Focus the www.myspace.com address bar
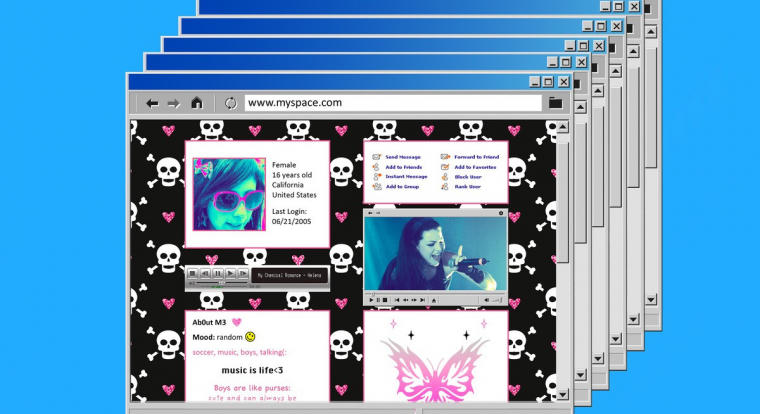Image resolution: width=760 pixels, height=414 pixels. [x=393, y=103]
